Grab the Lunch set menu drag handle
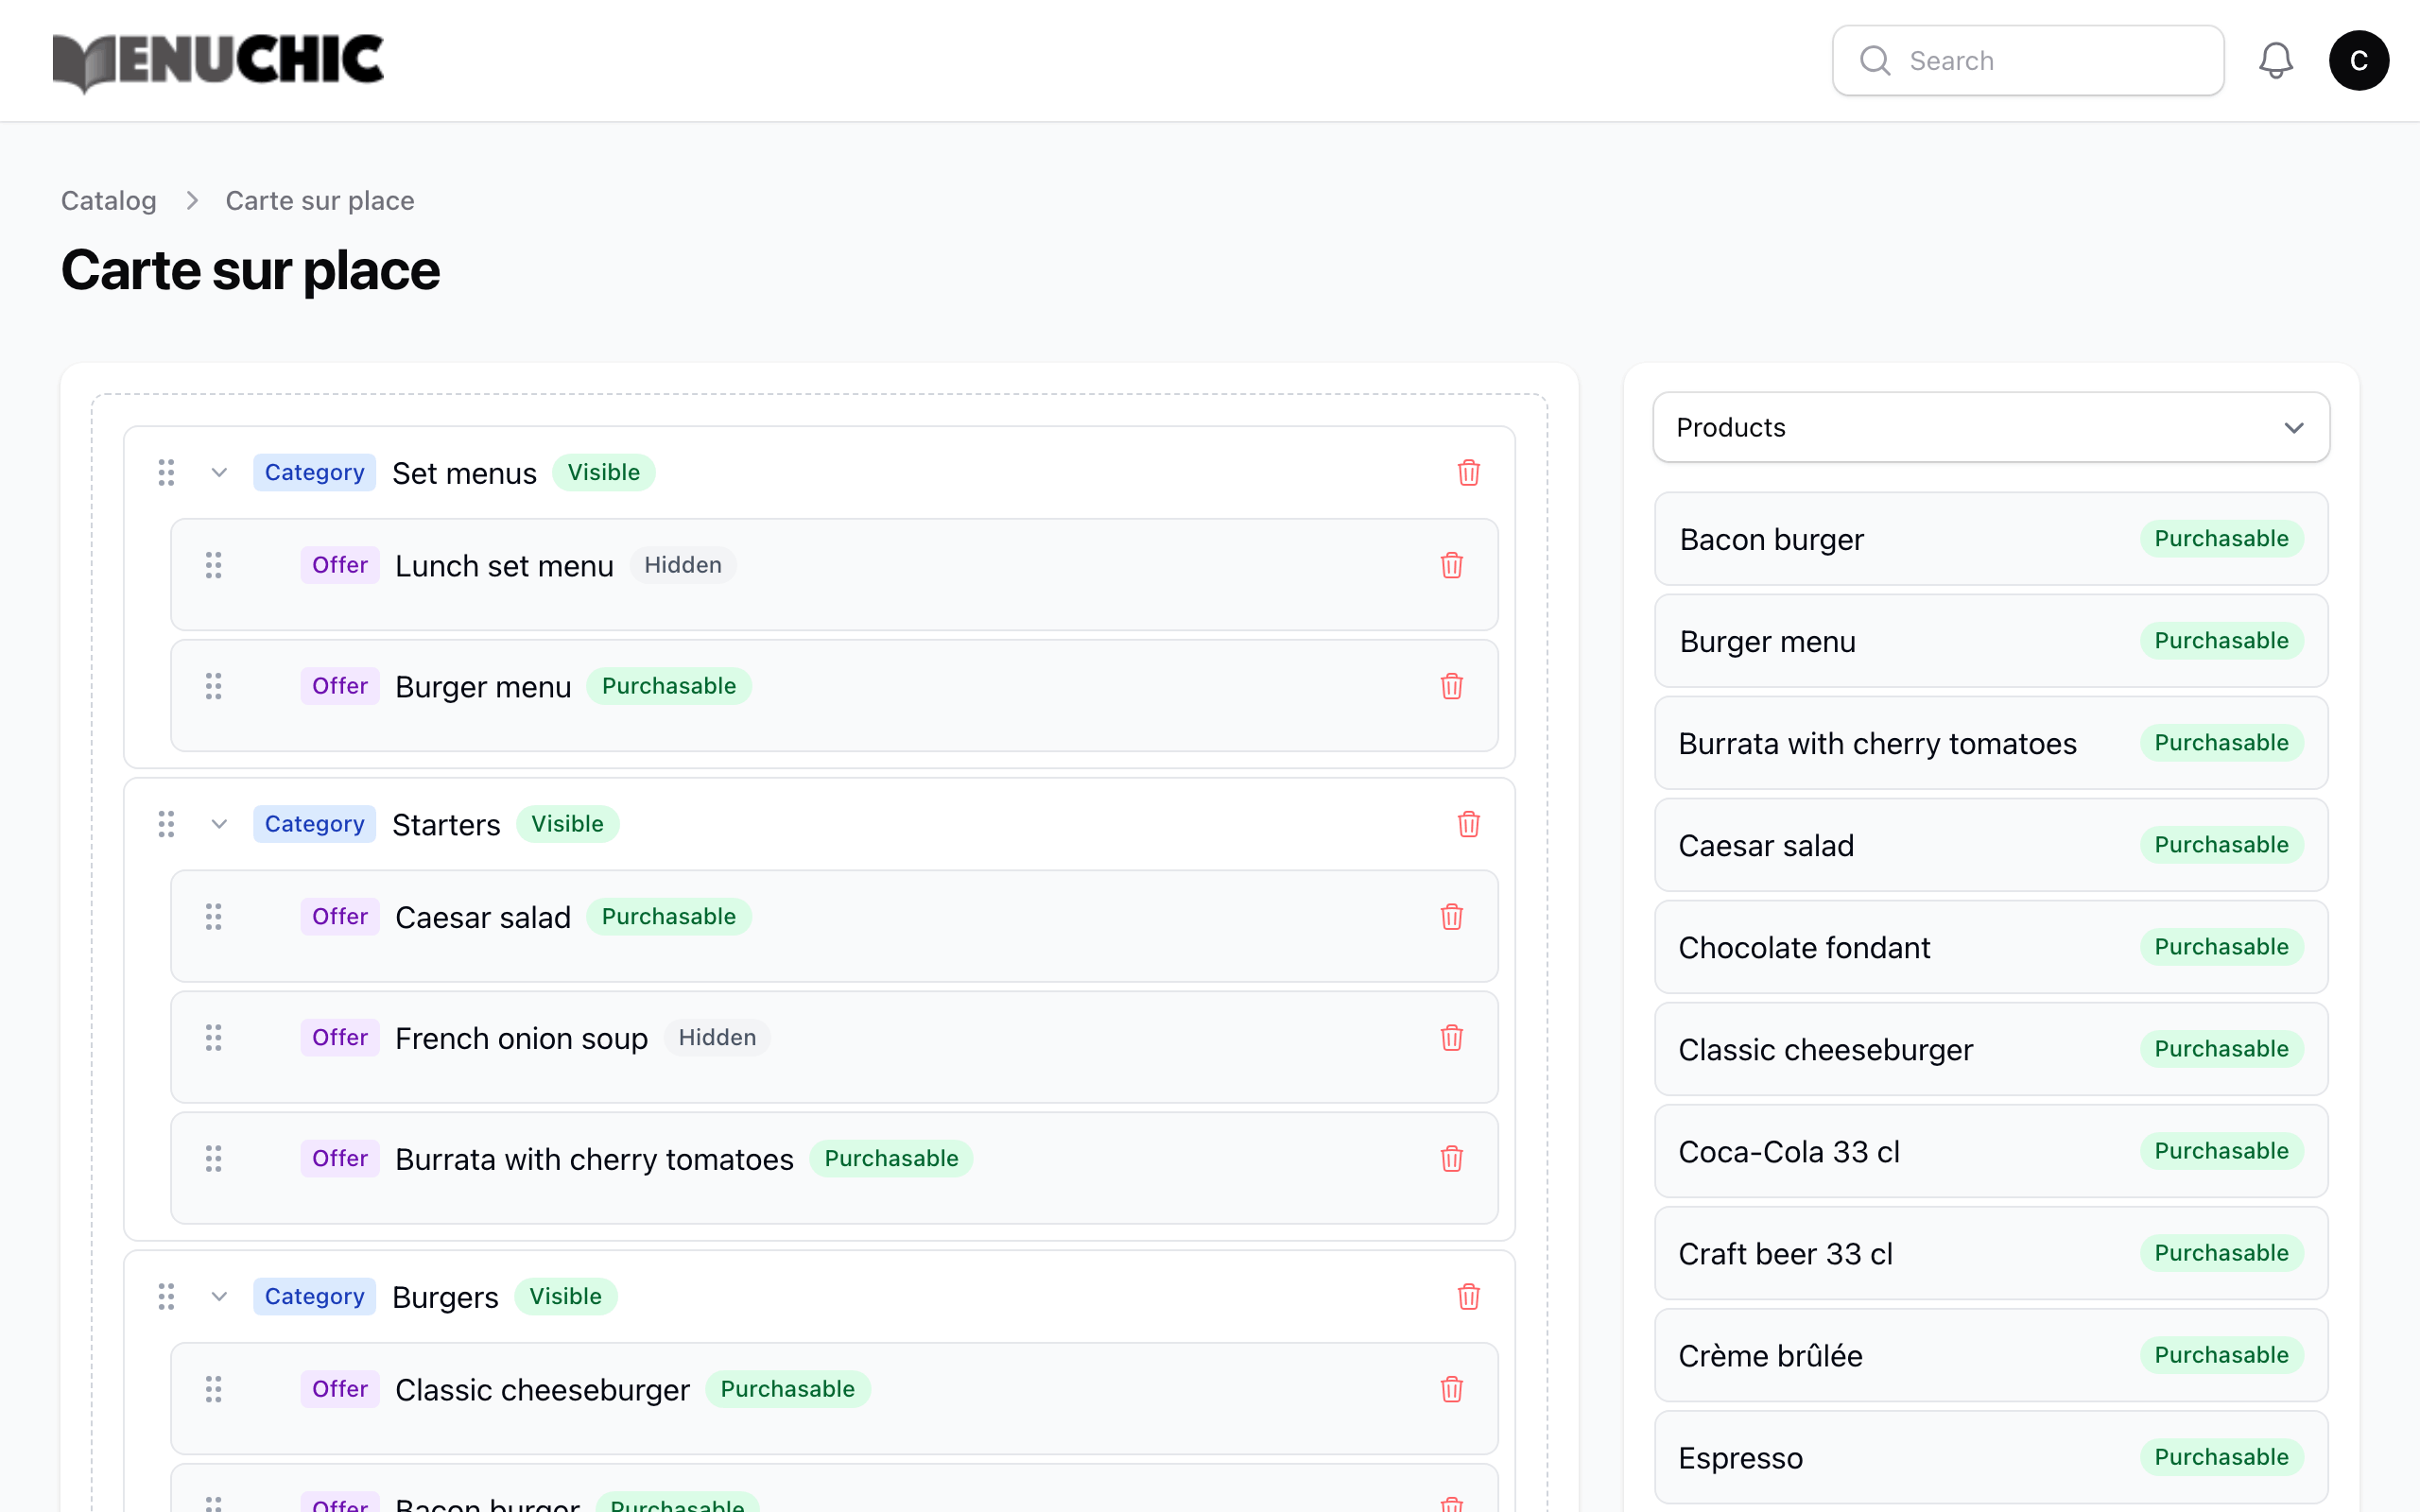This screenshot has width=2420, height=1512. pyautogui.click(x=213, y=565)
